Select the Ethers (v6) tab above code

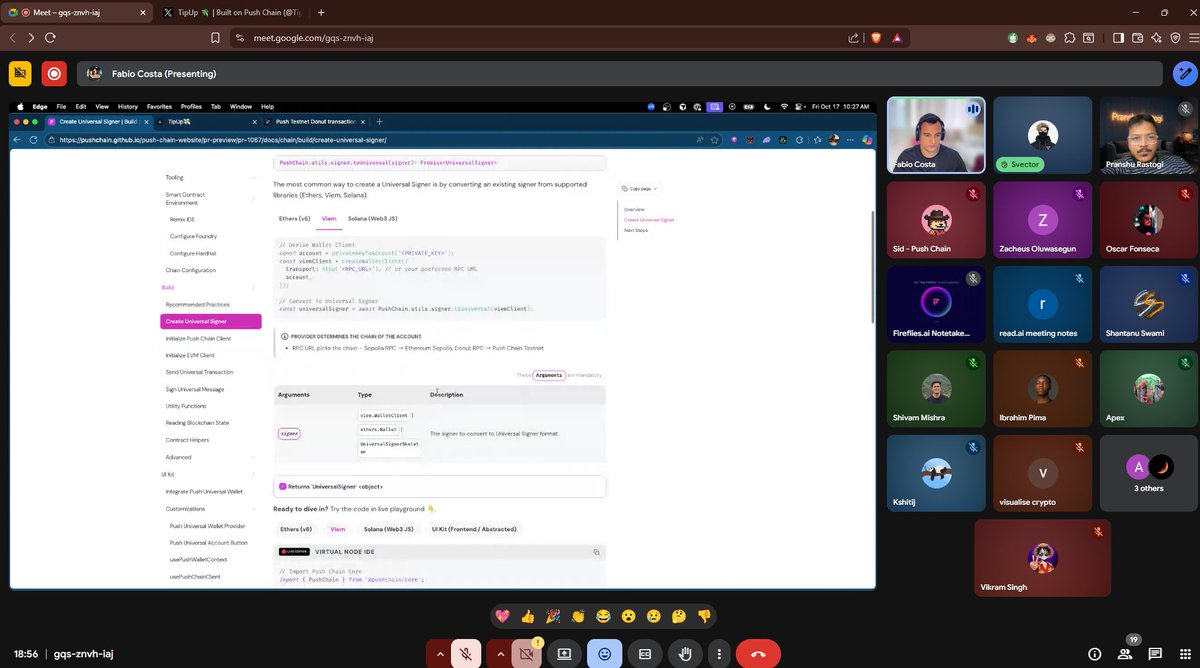tap(294, 218)
